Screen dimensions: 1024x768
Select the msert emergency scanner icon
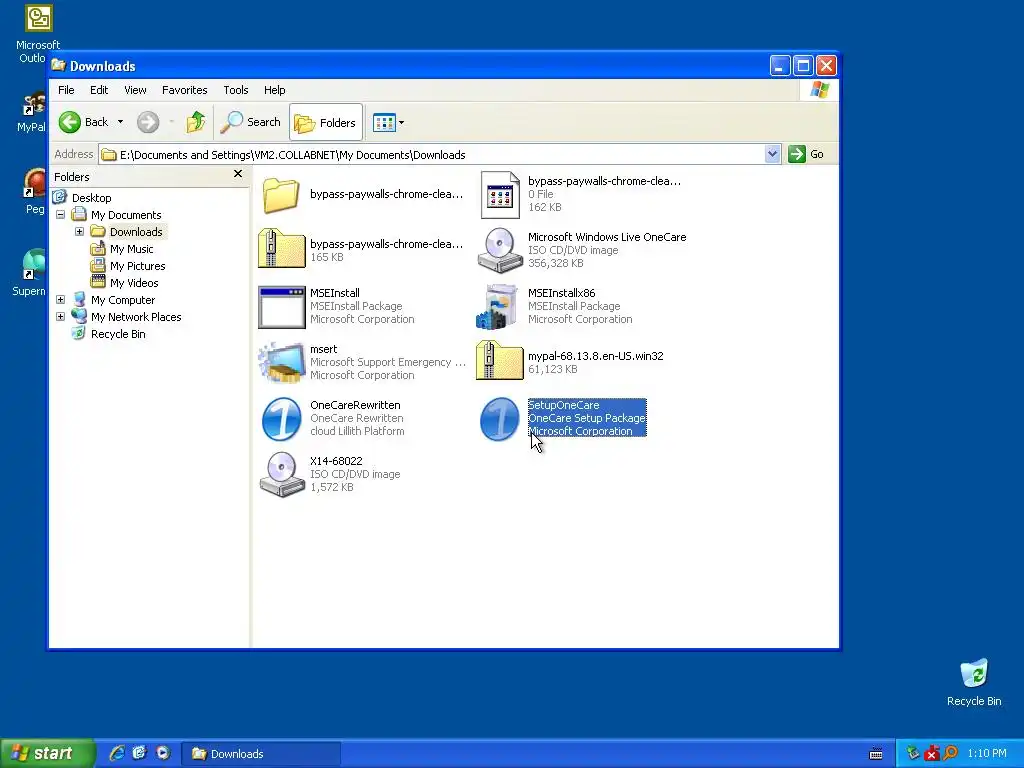pyautogui.click(x=281, y=362)
